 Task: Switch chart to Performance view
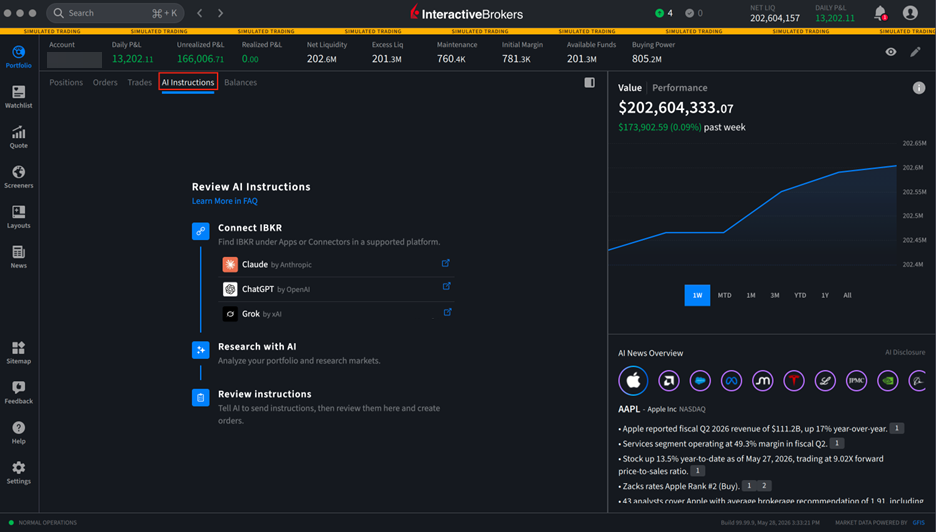[x=679, y=88]
